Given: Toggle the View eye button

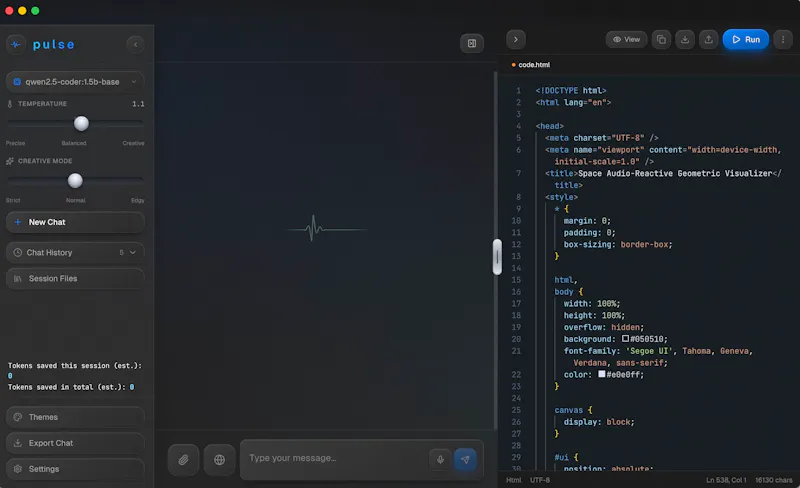Looking at the screenshot, I should (626, 39).
